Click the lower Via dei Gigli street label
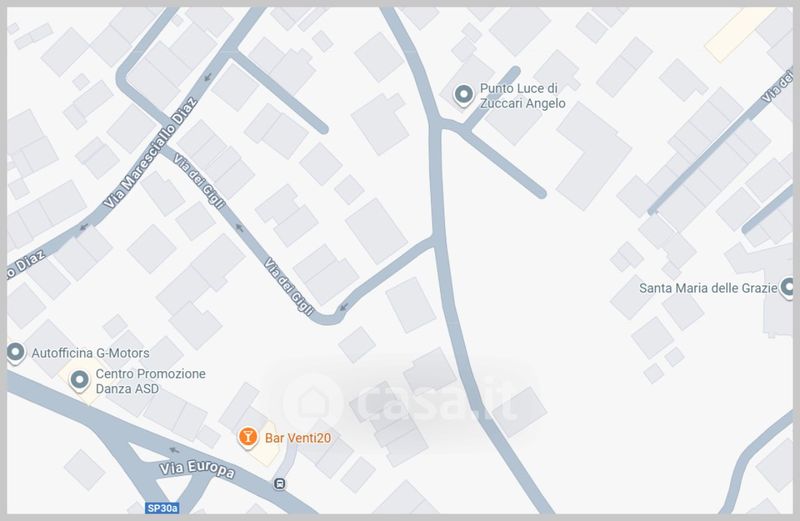 pos(288,287)
